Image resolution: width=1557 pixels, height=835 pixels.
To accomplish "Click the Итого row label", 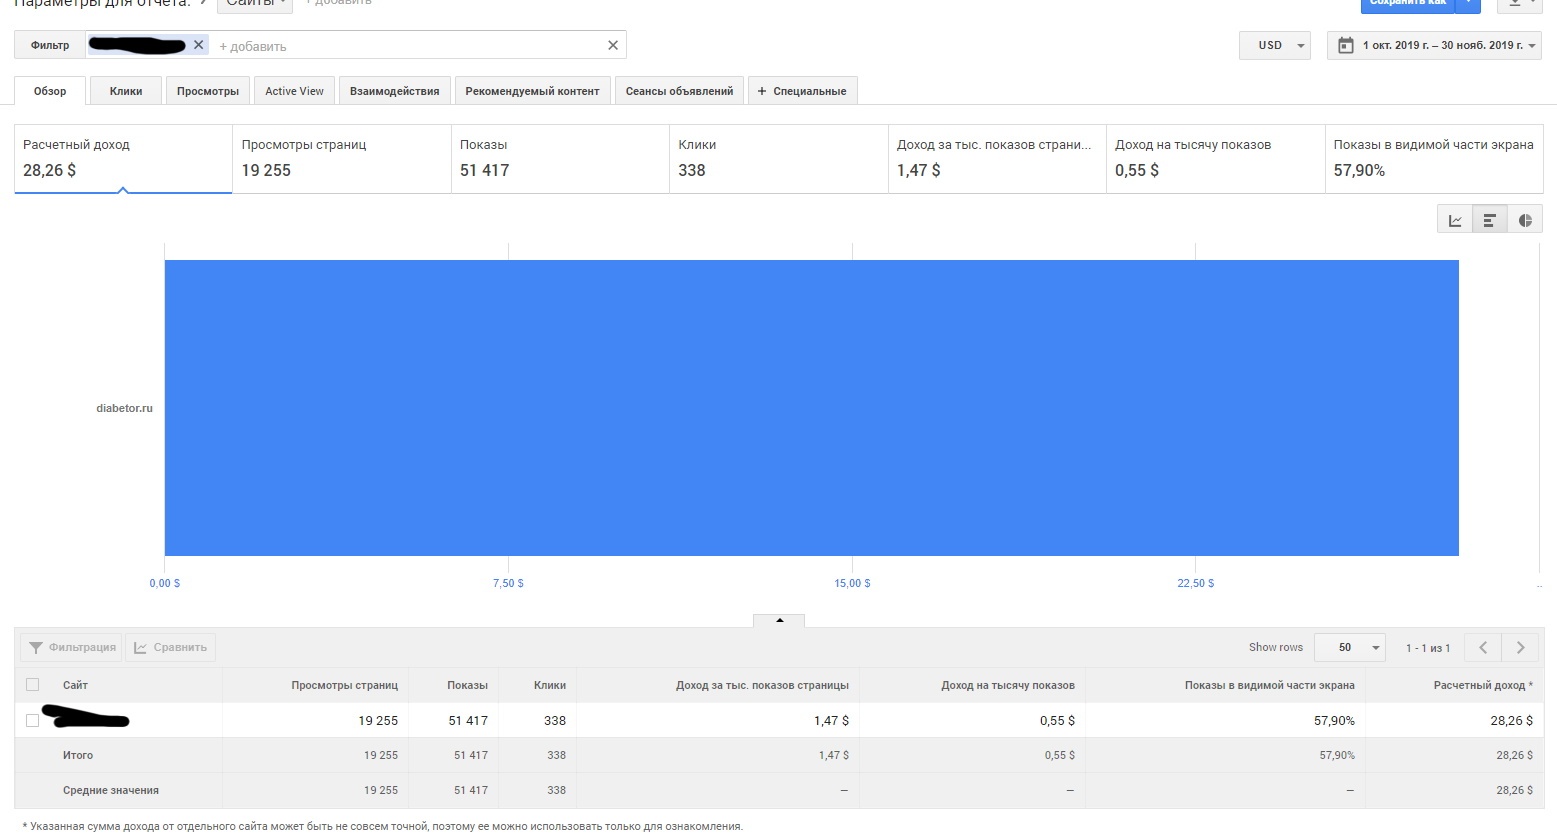I will tap(78, 755).
